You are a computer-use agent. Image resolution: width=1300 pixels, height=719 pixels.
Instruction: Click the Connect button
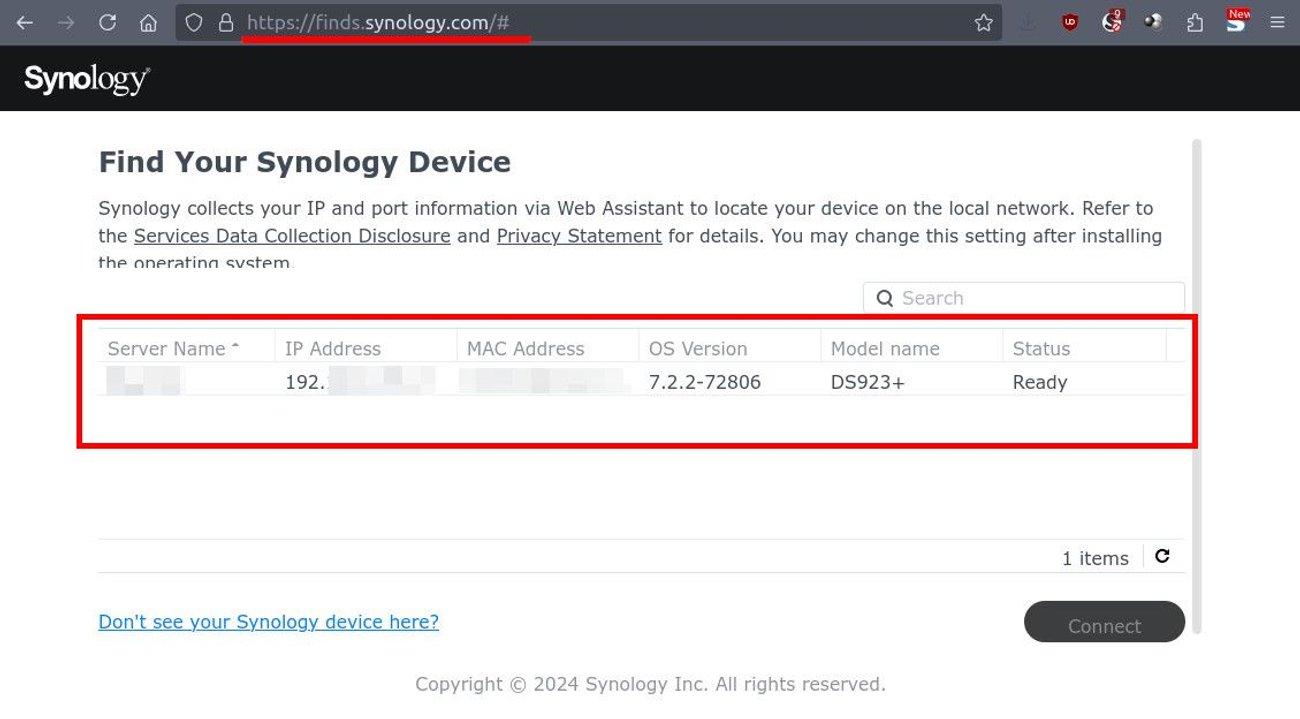[1104, 623]
